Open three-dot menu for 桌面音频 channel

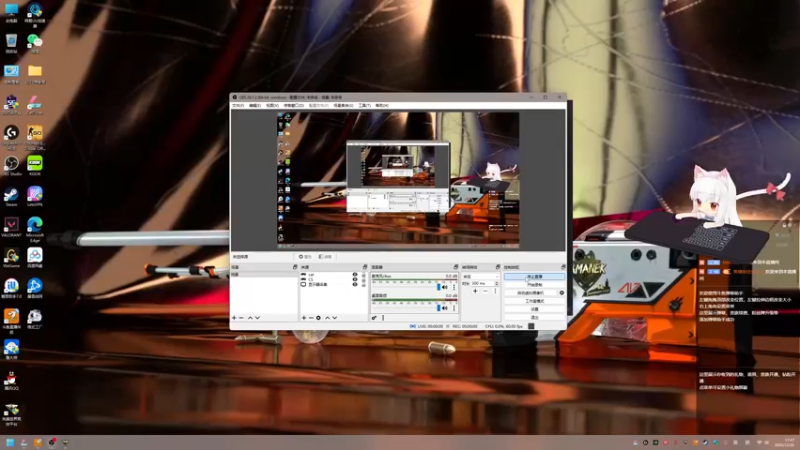click(x=454, y=308)
